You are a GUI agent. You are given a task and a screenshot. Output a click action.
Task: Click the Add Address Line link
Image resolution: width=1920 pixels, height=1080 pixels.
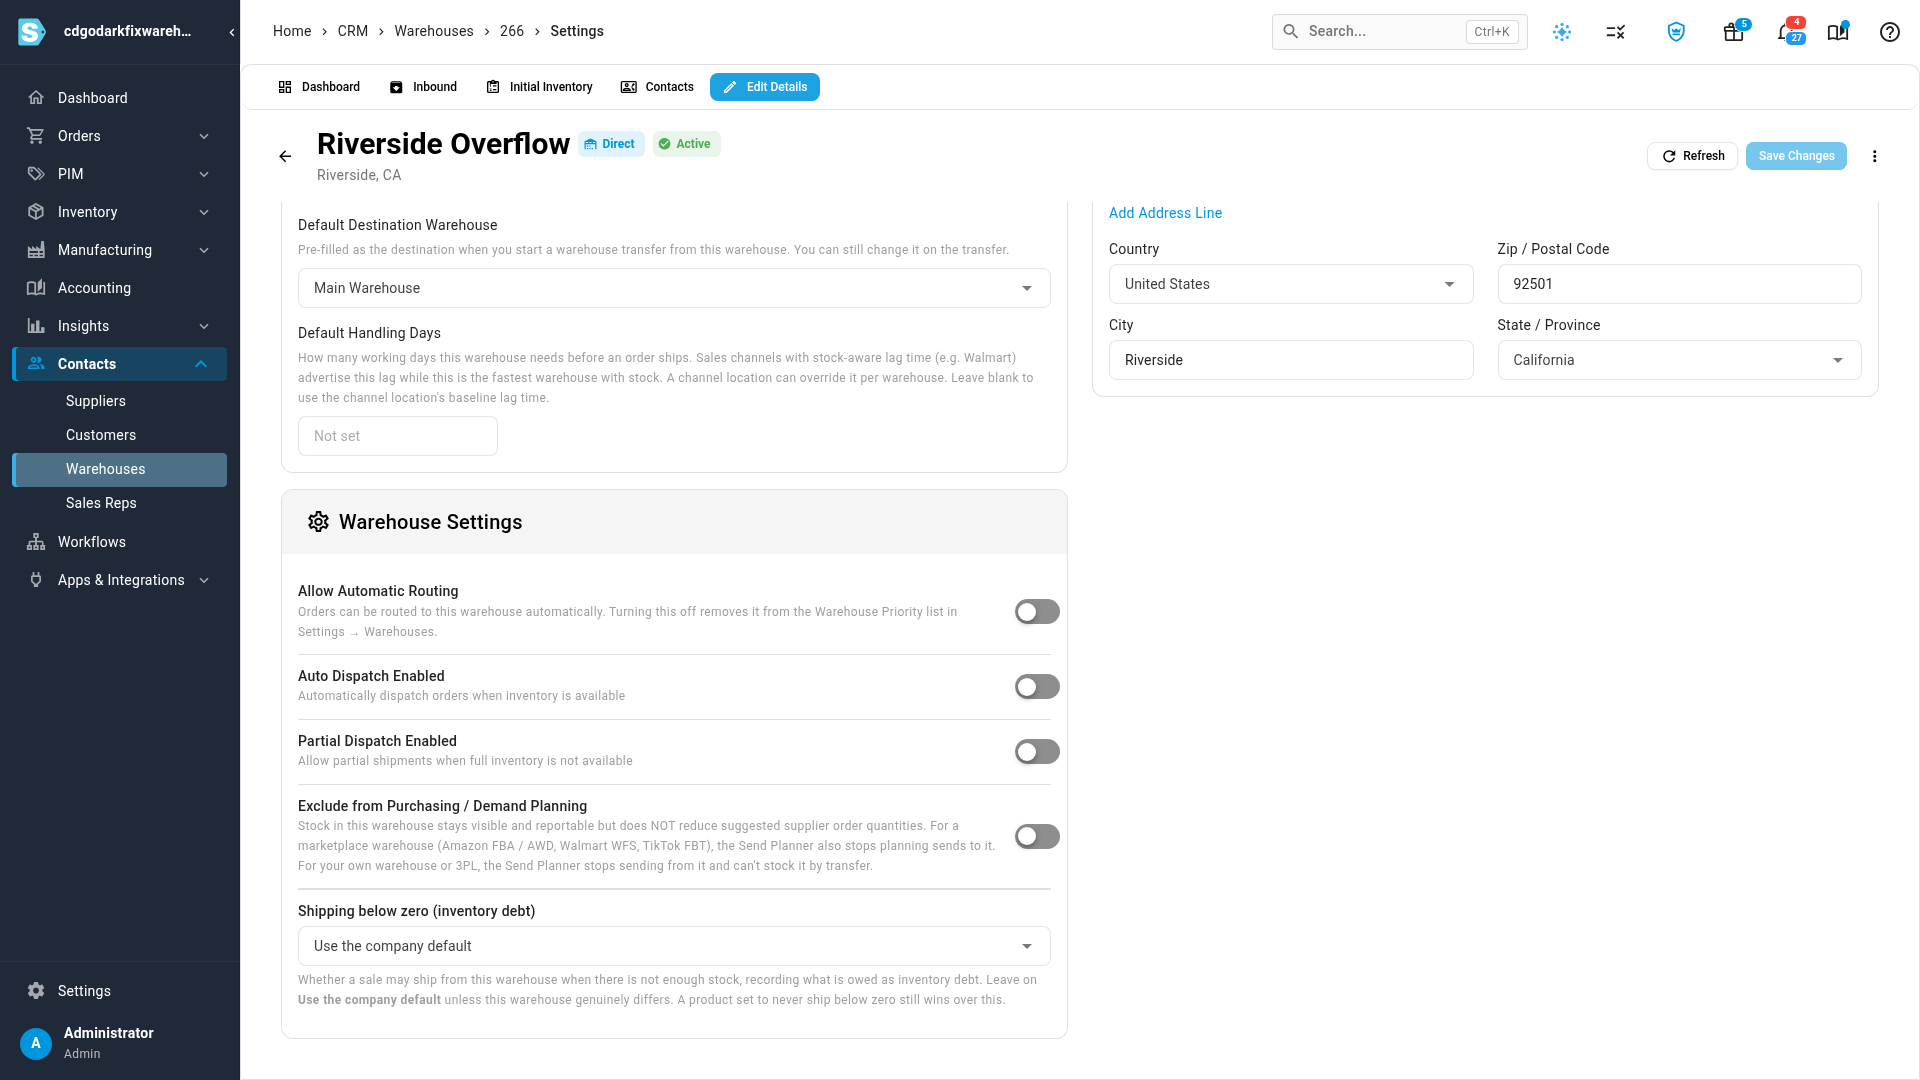[x=1165, y=213]
